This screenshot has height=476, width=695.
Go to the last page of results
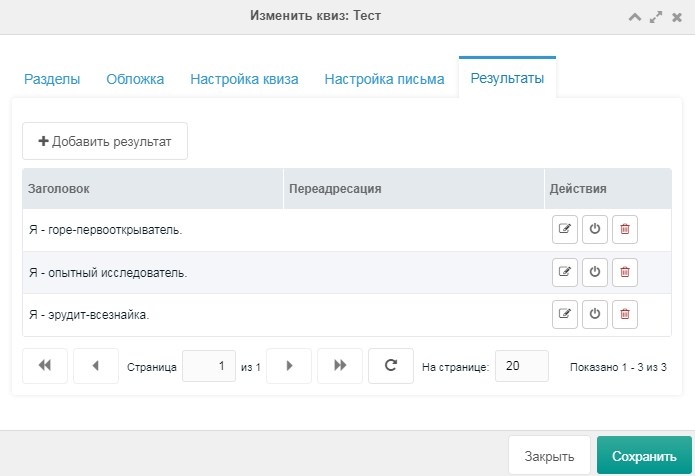click(x=340, y=366)
